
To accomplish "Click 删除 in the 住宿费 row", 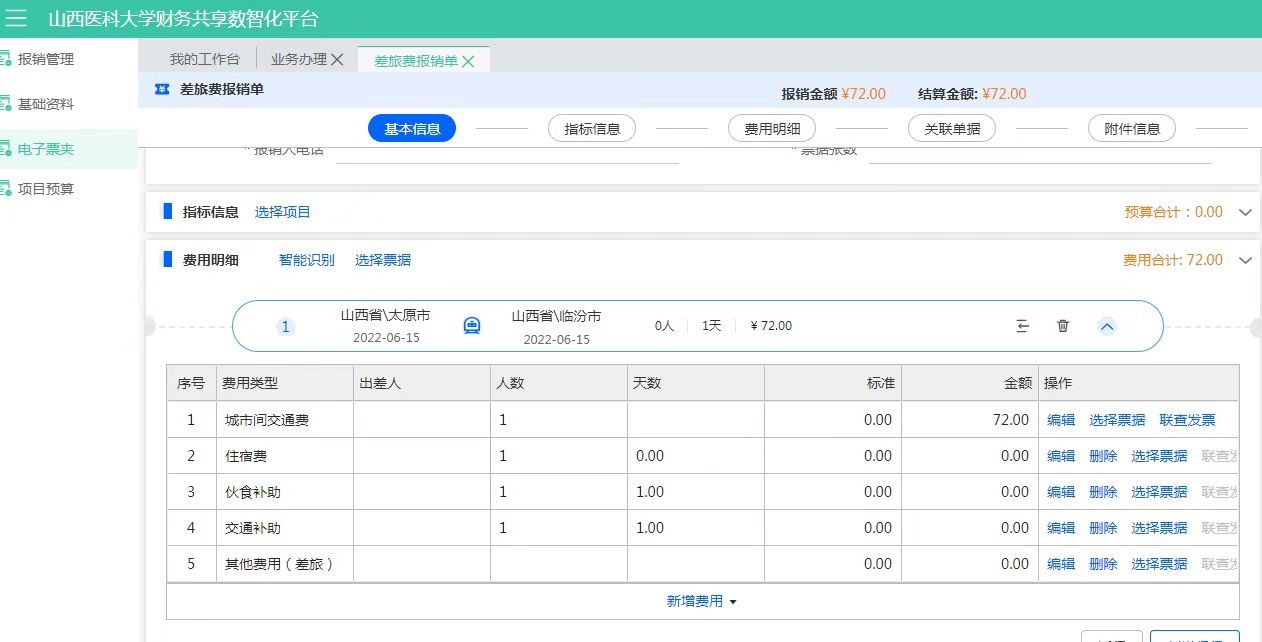I will pos(1103,456).
